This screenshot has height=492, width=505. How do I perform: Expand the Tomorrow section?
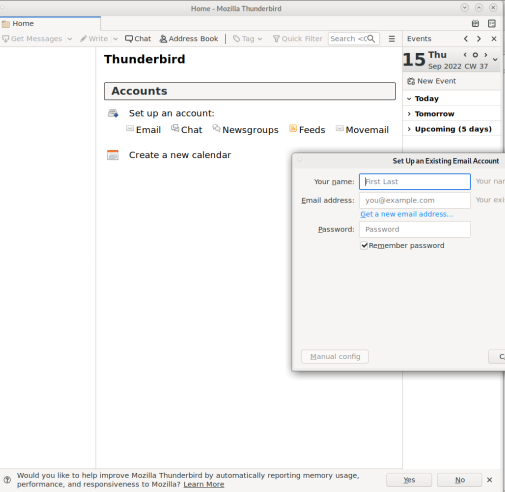click(409, 114)
